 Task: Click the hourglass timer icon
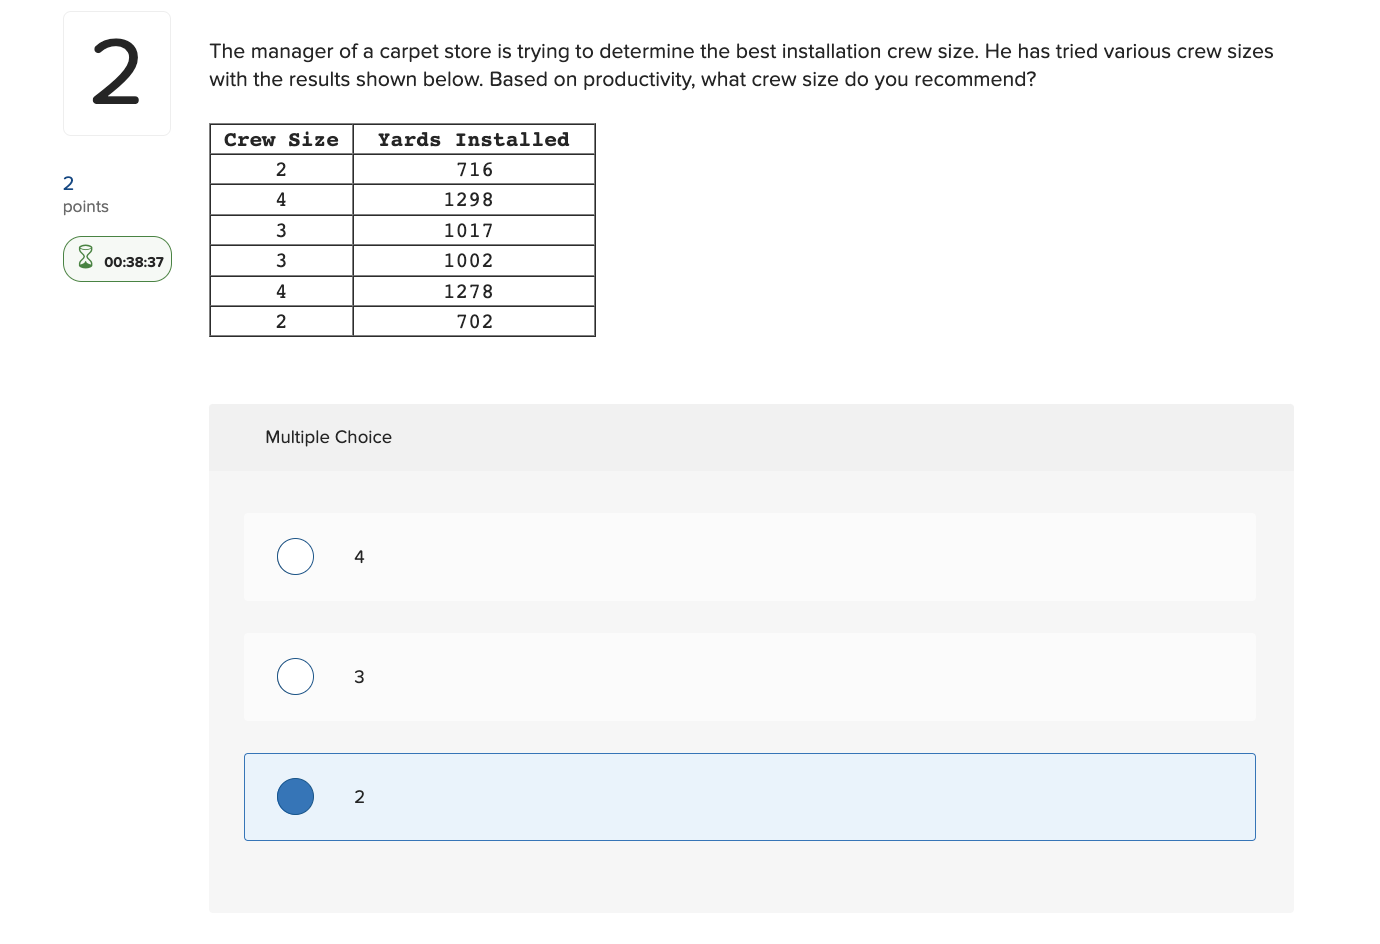coord(86,258)
